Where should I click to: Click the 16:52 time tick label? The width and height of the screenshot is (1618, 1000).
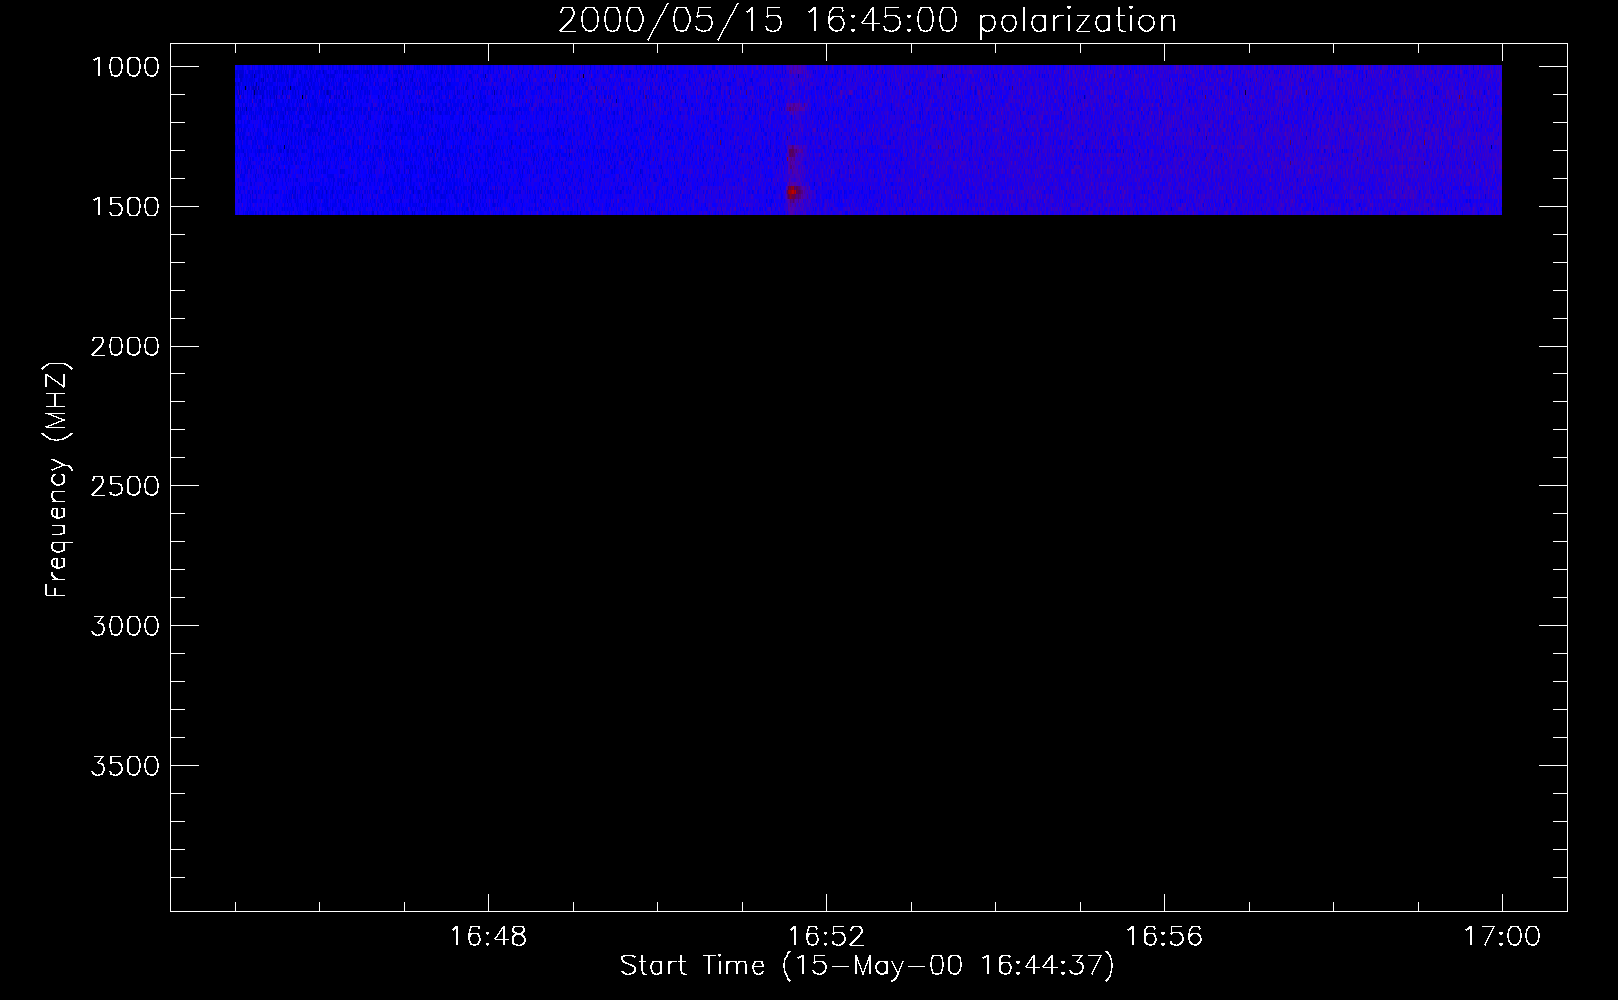click(x=826, y=937)
